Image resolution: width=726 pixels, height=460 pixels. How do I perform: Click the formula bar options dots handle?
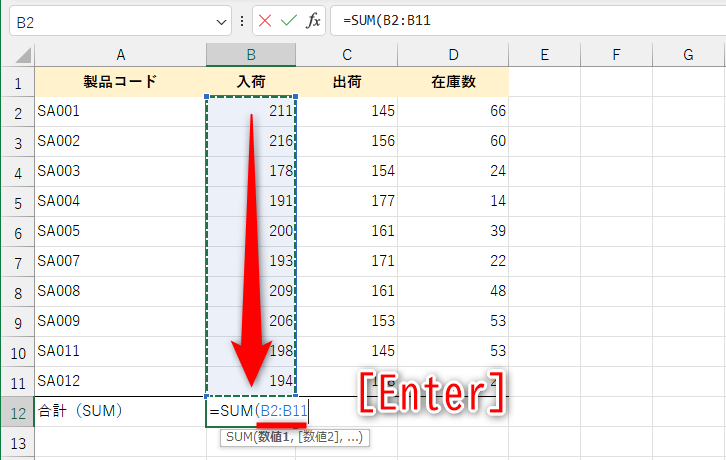(242, 21)
